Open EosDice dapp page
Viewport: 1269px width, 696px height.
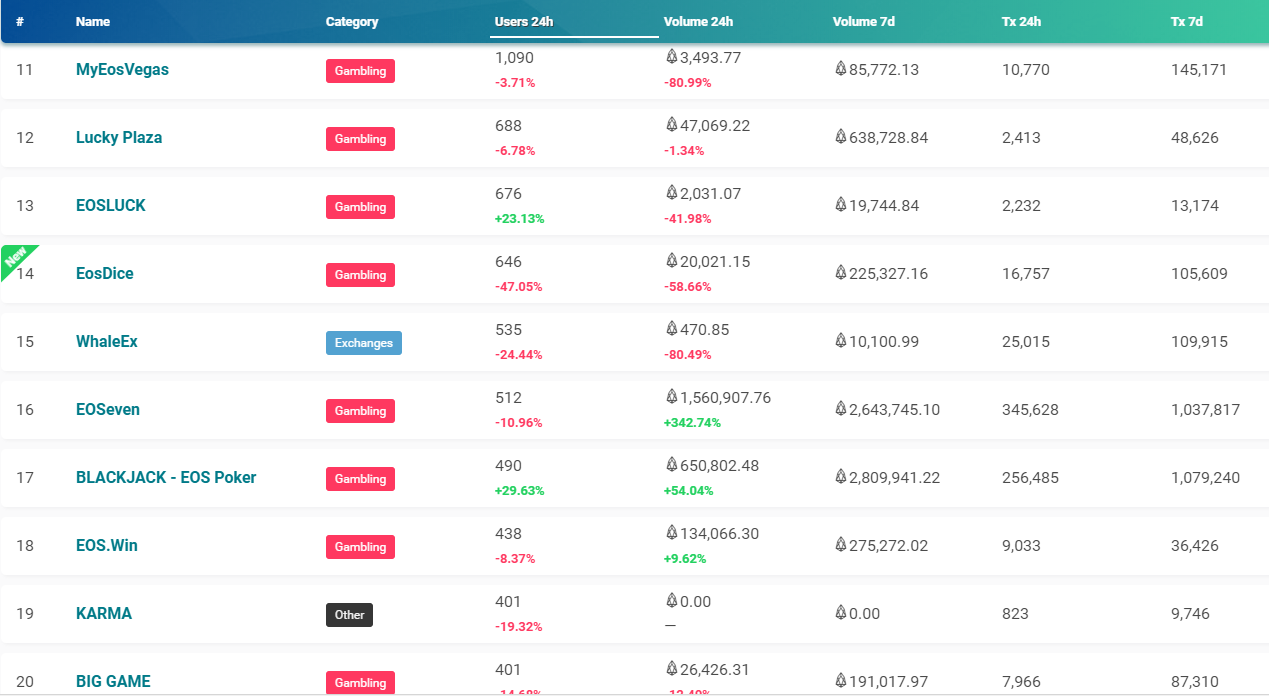click(x=105, y=274)
